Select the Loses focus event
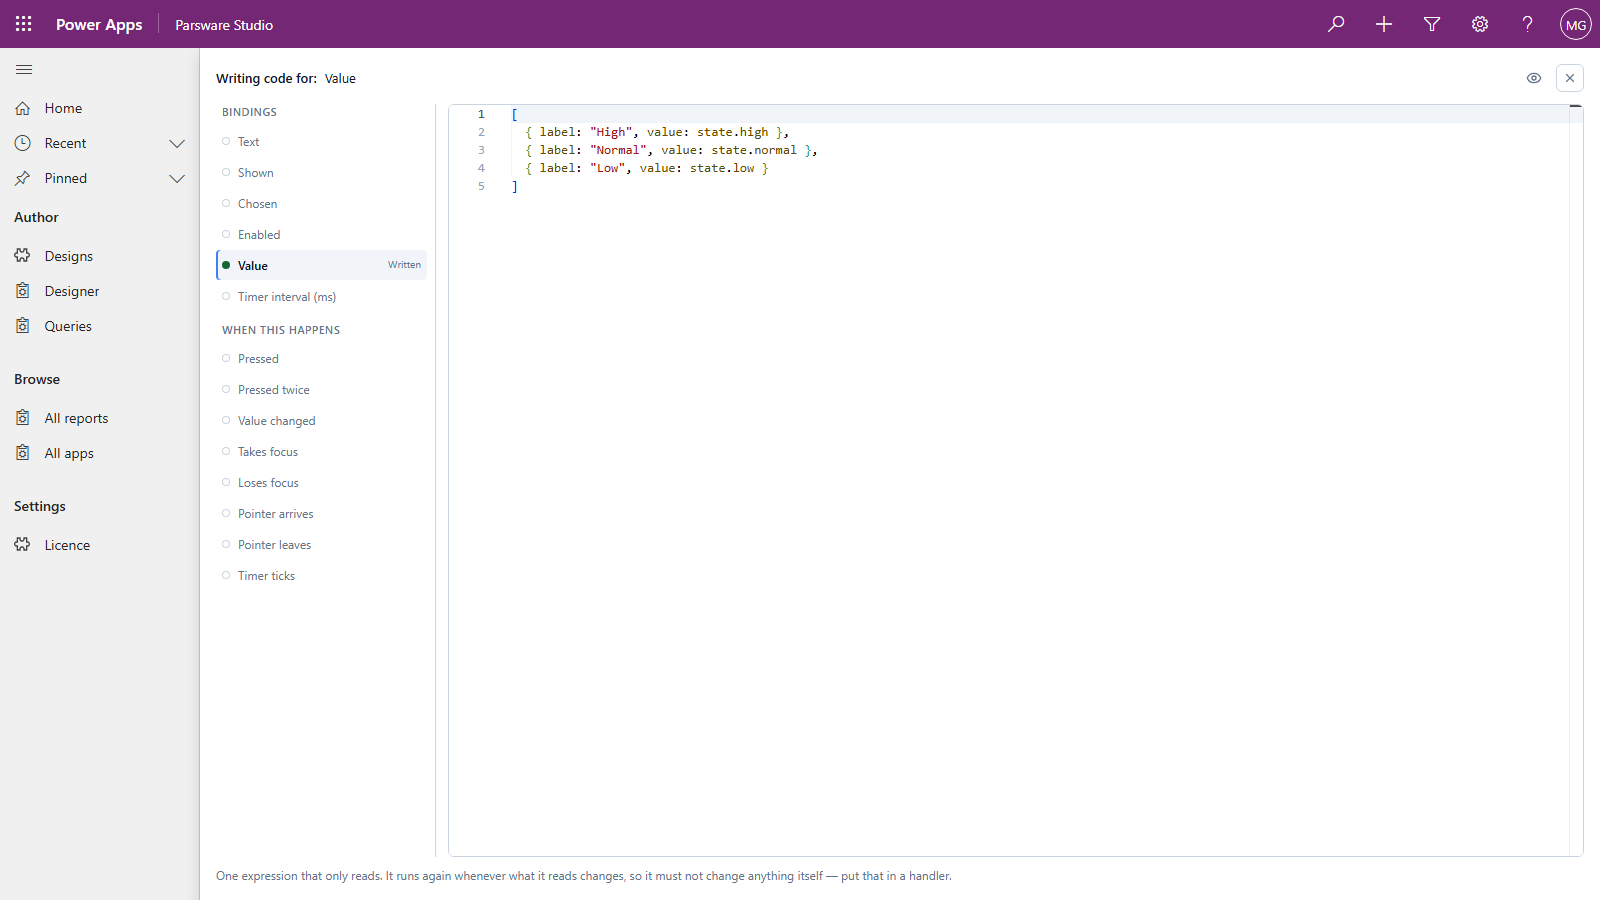The width and height of the screenshot is (1600, 900). [x=321, y=483]
